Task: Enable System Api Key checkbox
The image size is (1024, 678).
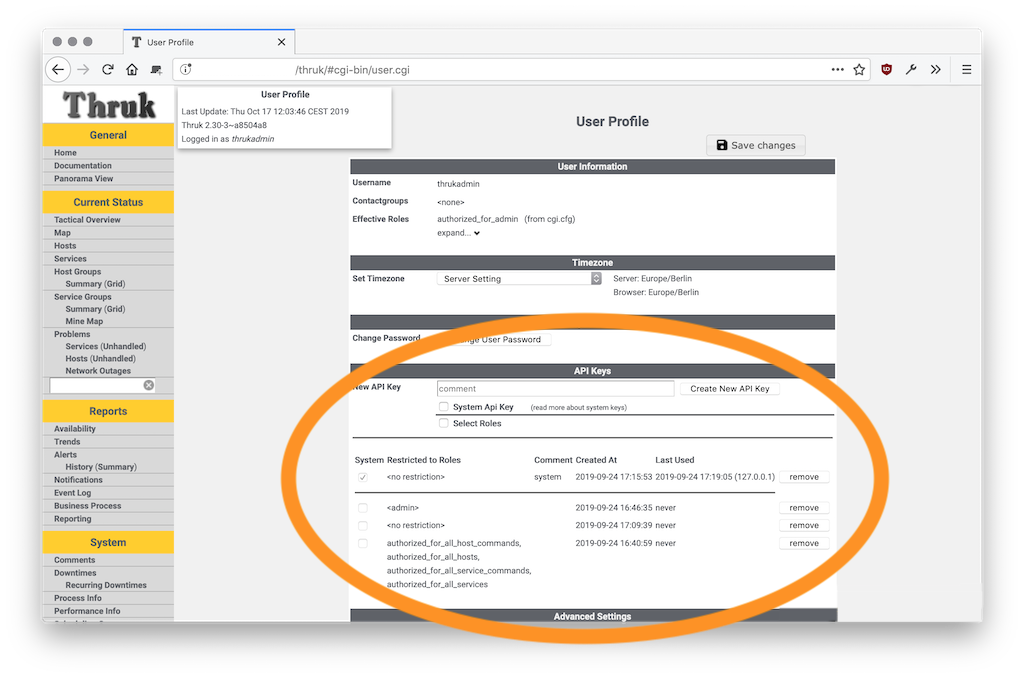Action: (443, 407)
